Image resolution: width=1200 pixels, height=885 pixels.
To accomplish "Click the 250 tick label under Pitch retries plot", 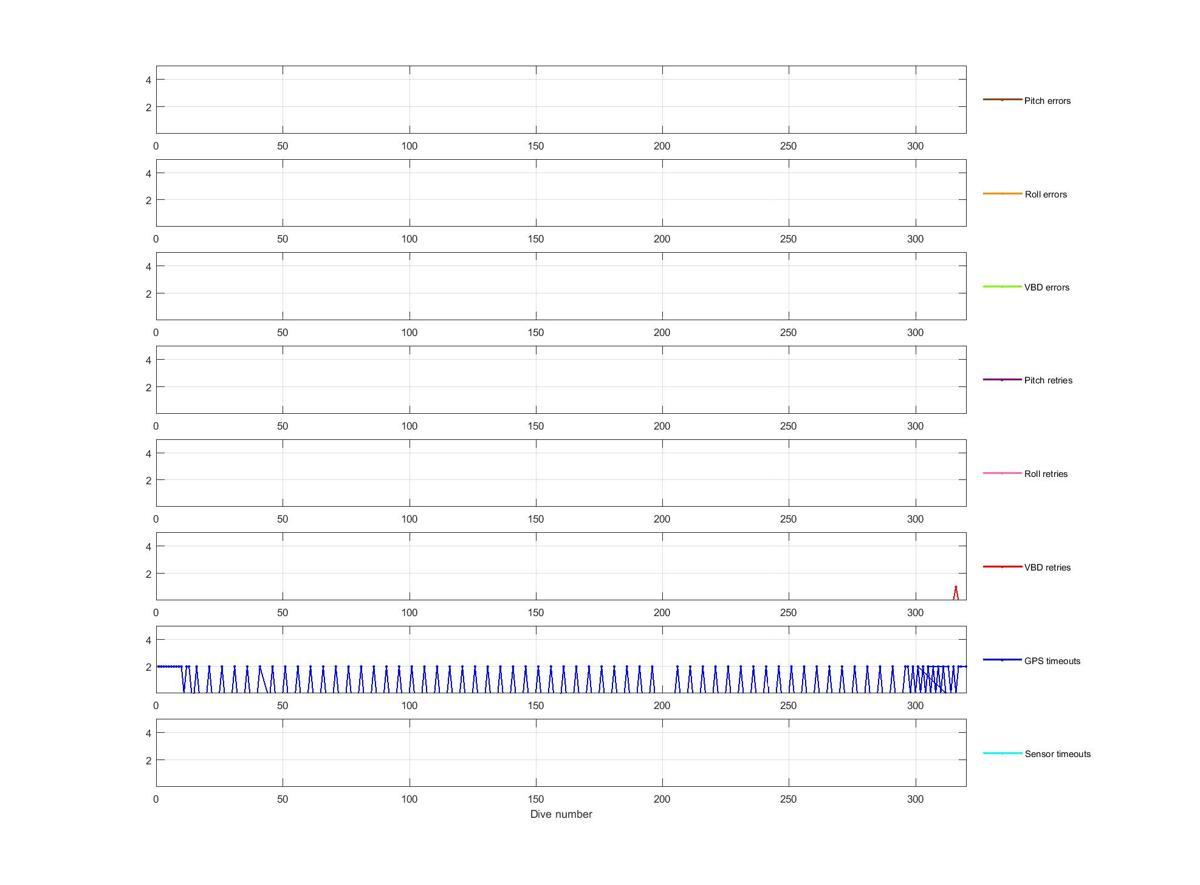I will pos(789,426).
